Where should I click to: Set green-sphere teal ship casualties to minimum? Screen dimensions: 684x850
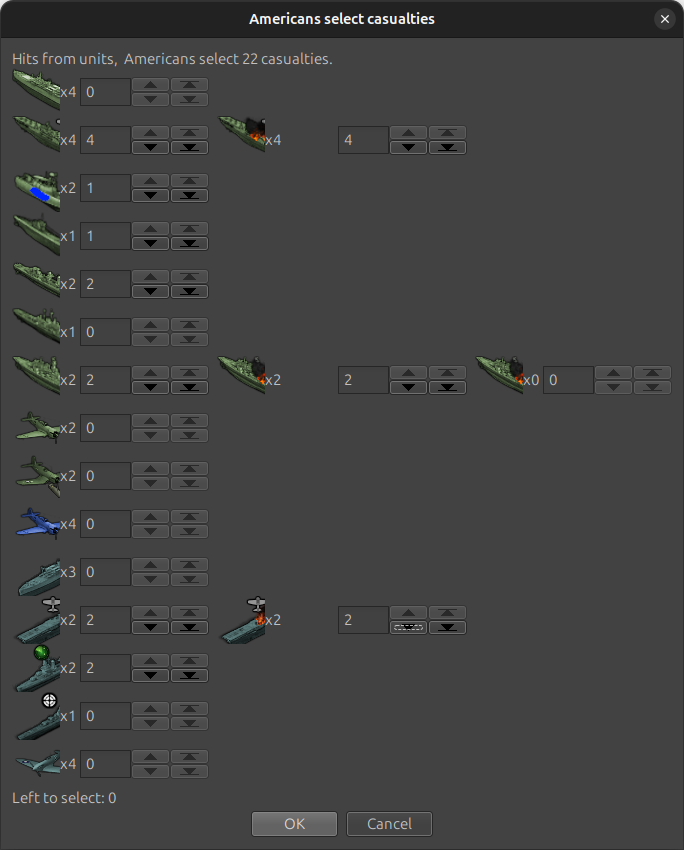[190, 675]
